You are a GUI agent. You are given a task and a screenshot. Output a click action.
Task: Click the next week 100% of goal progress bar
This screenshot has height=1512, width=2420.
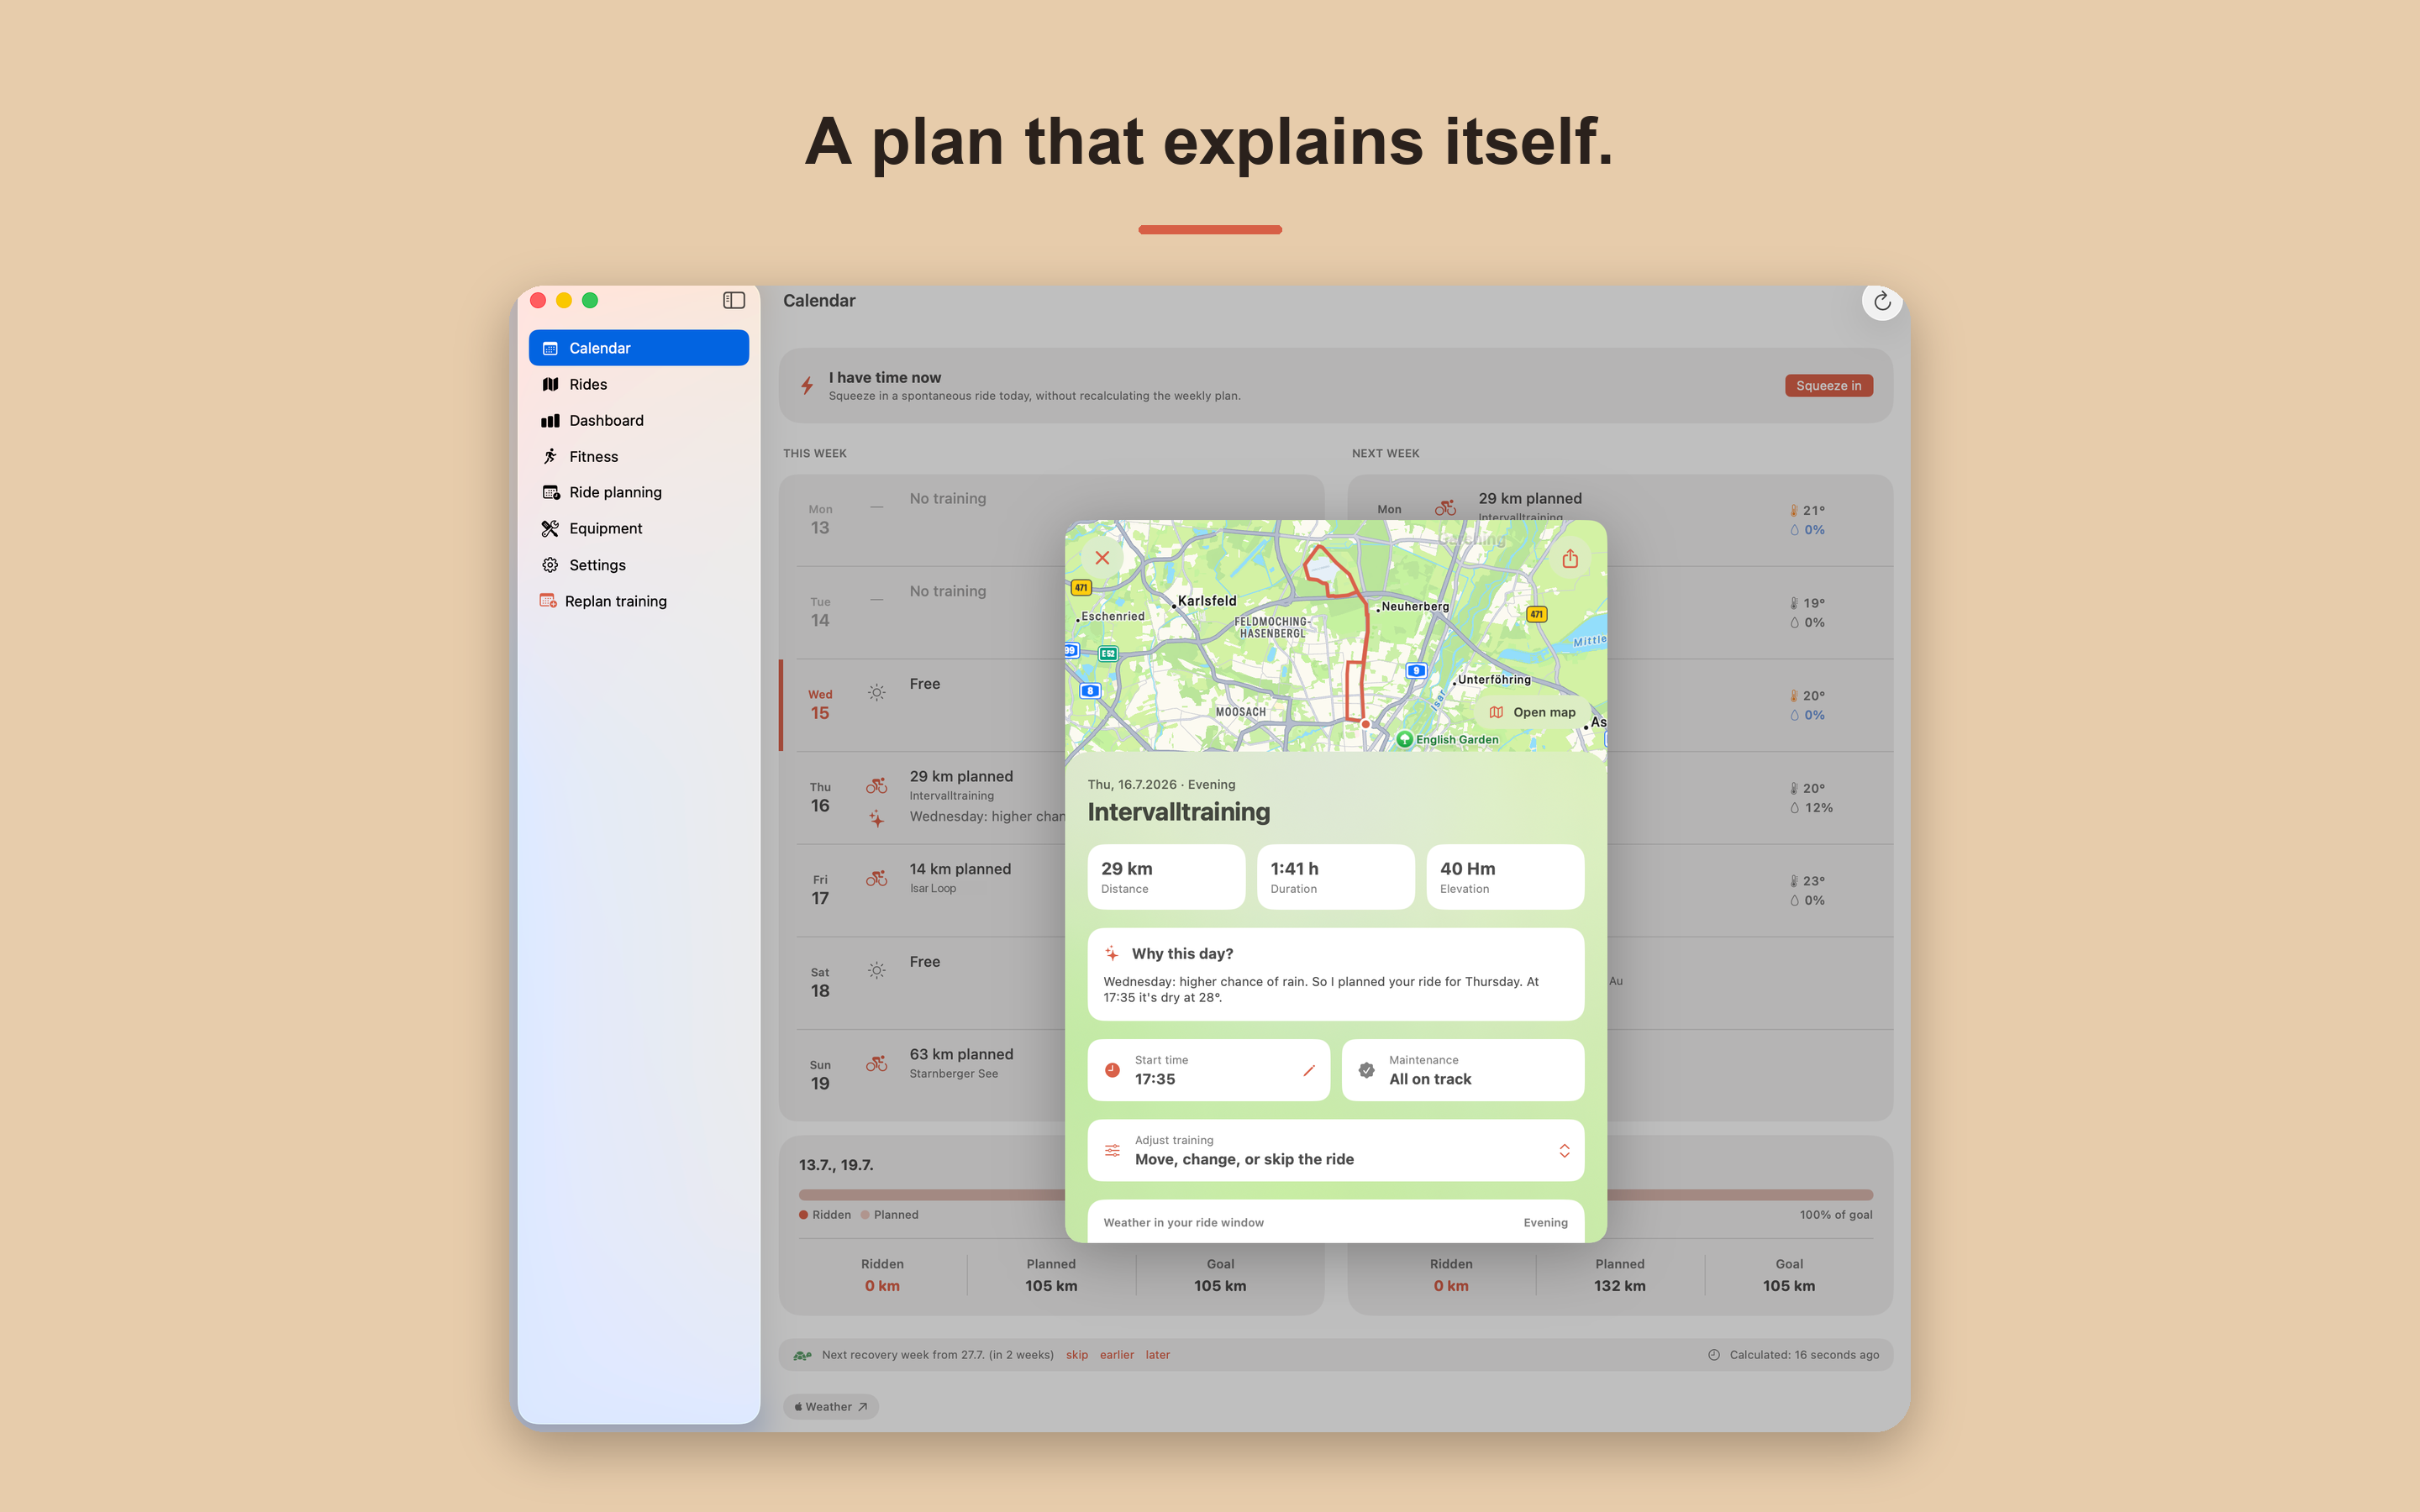[1740, 1194]
